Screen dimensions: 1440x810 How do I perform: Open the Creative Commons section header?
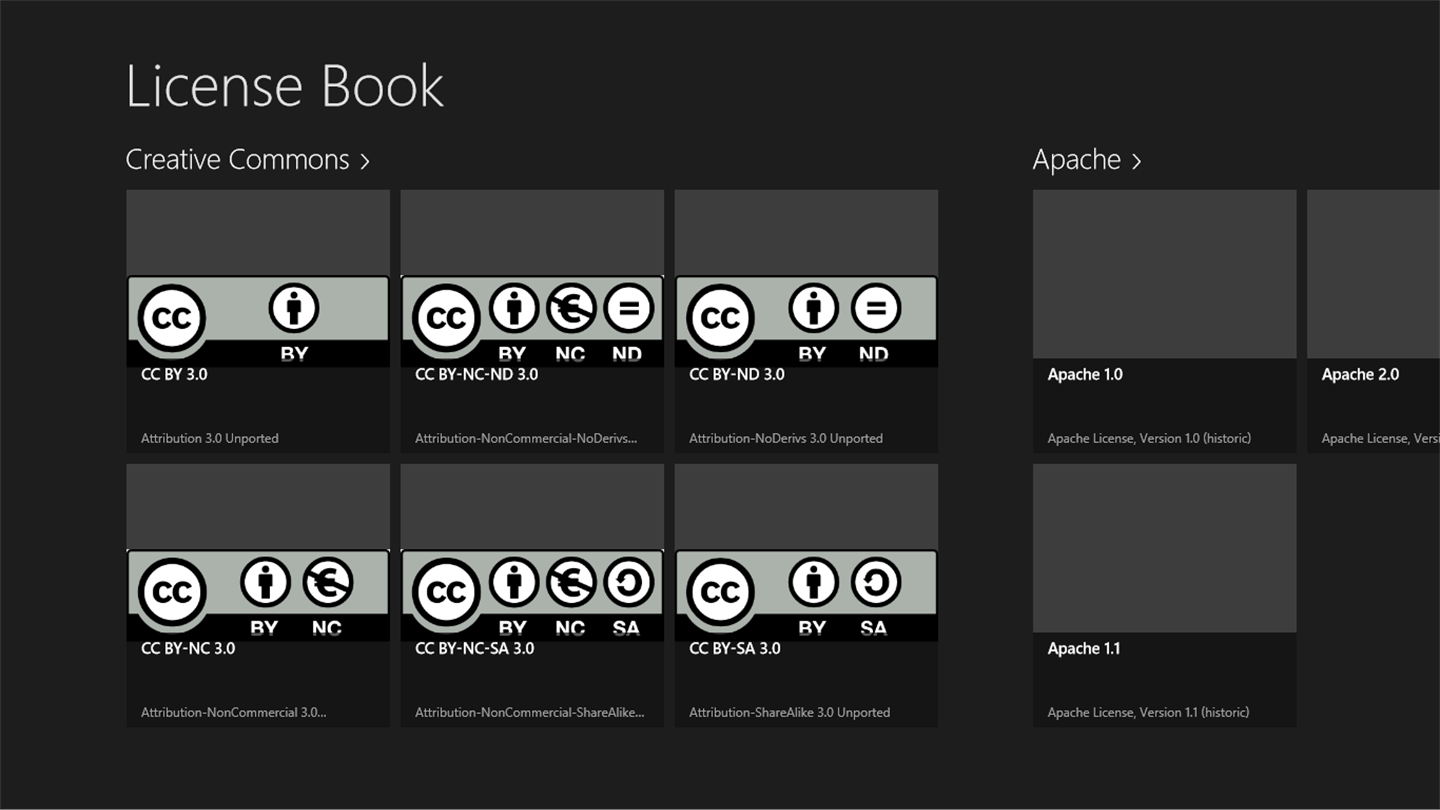(248, 160)
